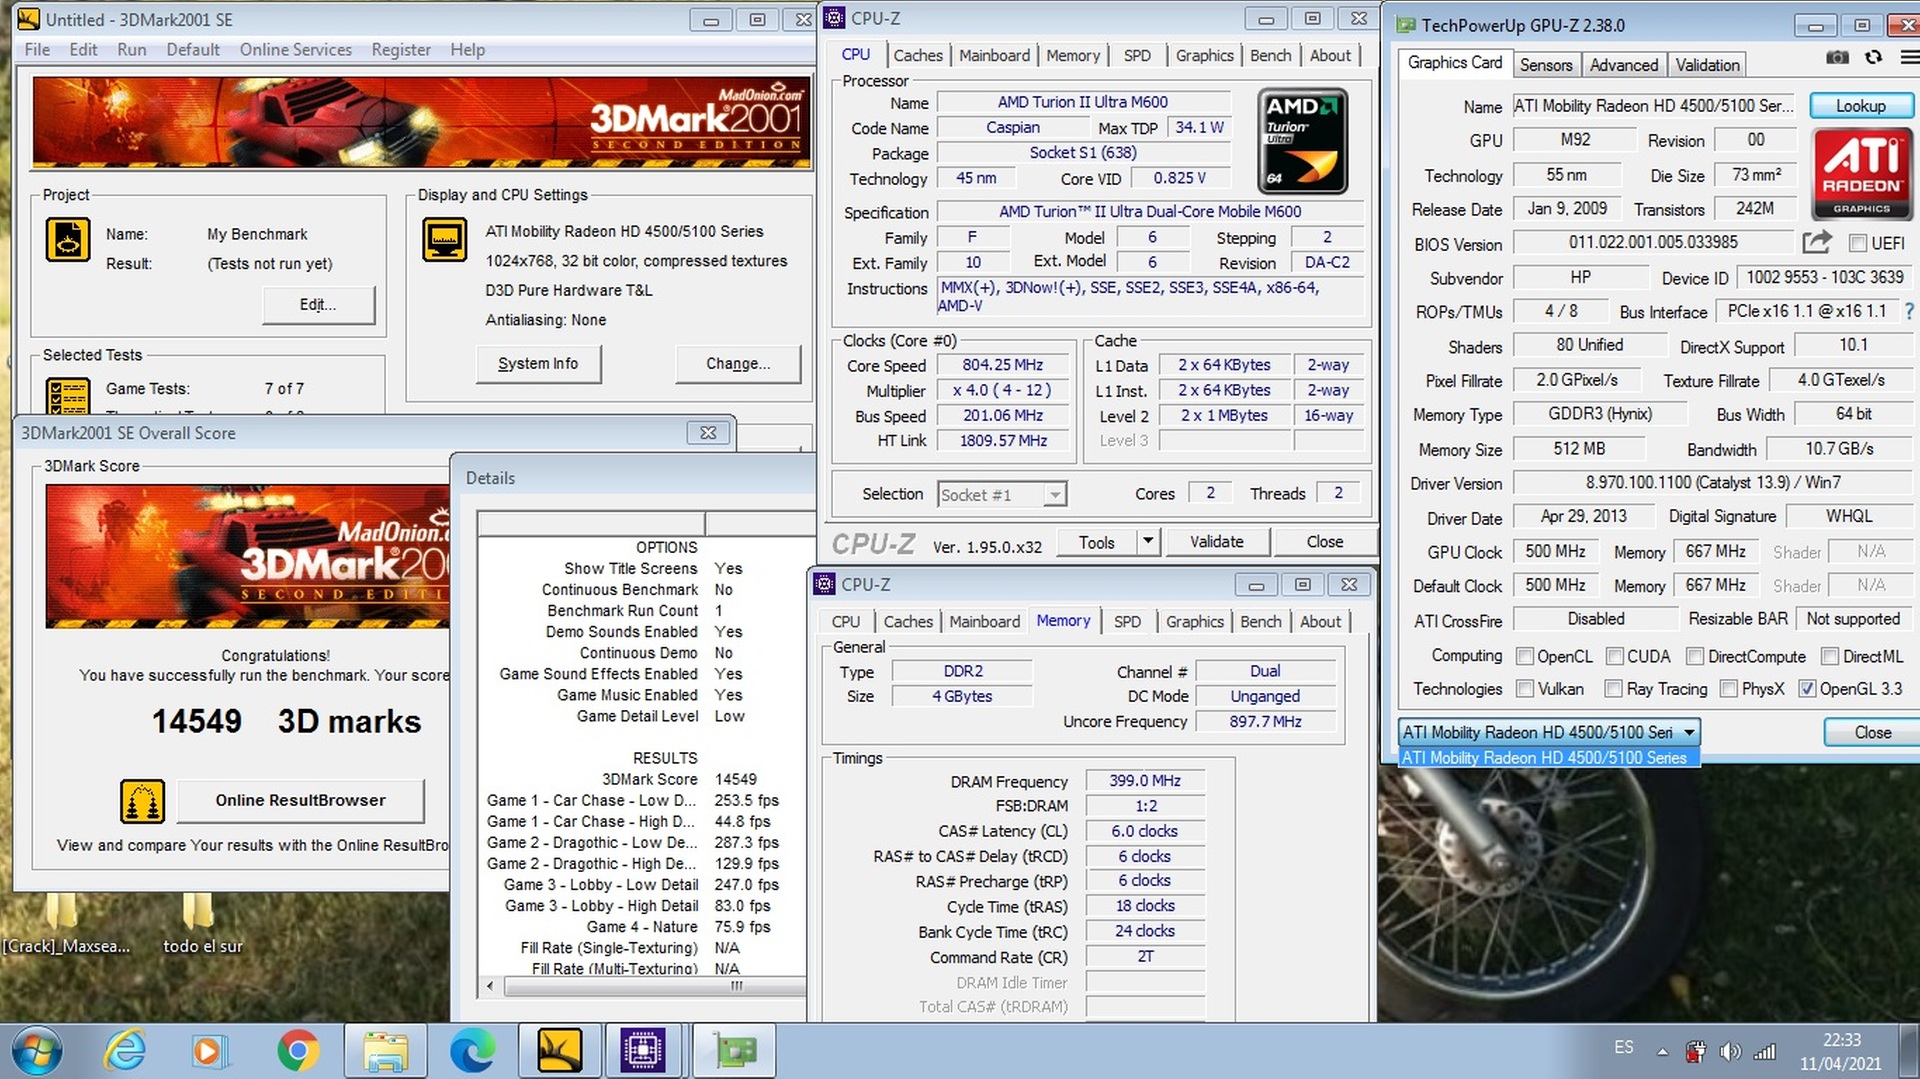Open the Register menu in 3DMark2001
Screen dimensions: 1920x1079
click(x=401, y=49)
